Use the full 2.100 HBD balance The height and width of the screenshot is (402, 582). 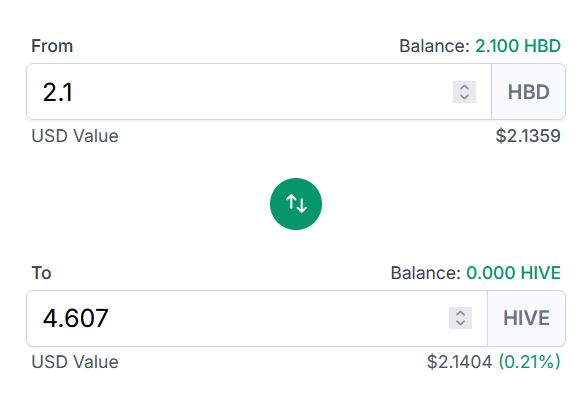[x=518, y=46]
